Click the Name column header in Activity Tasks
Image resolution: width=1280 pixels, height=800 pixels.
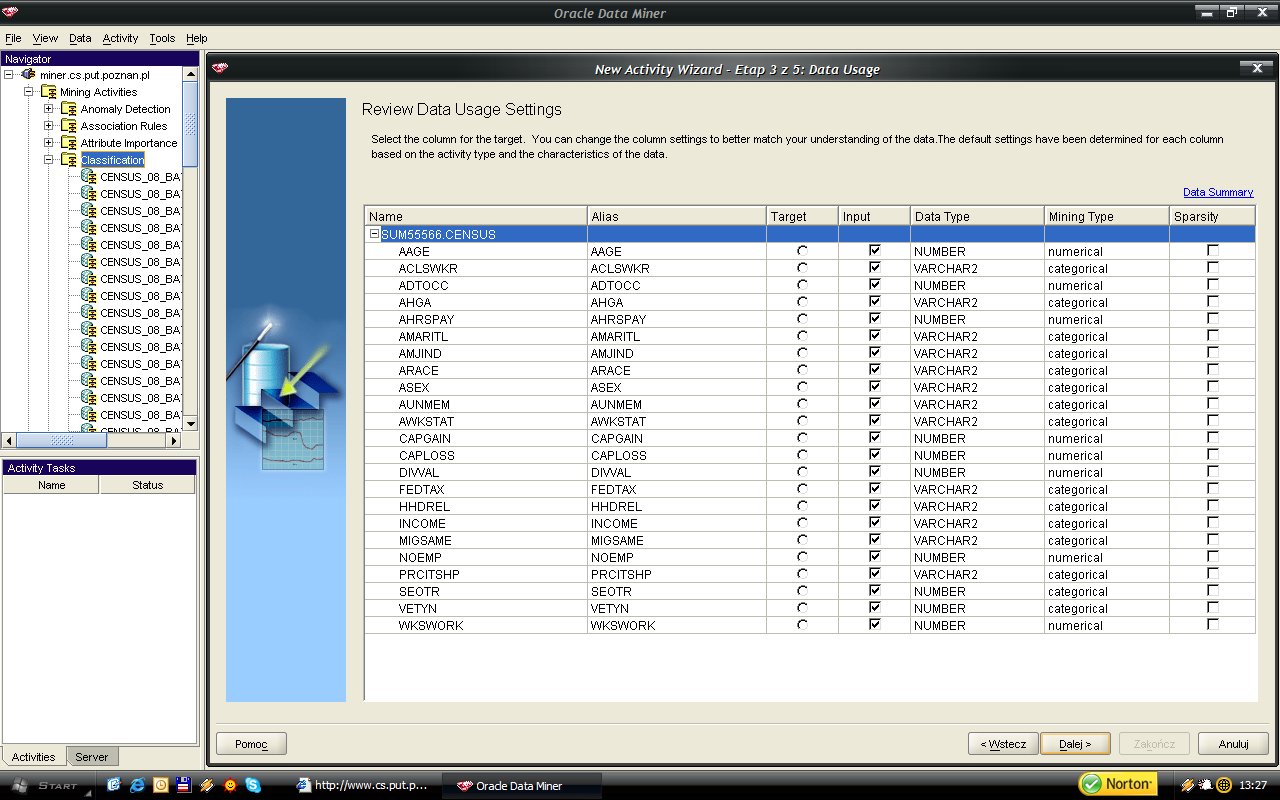click(x=51, y=485)
